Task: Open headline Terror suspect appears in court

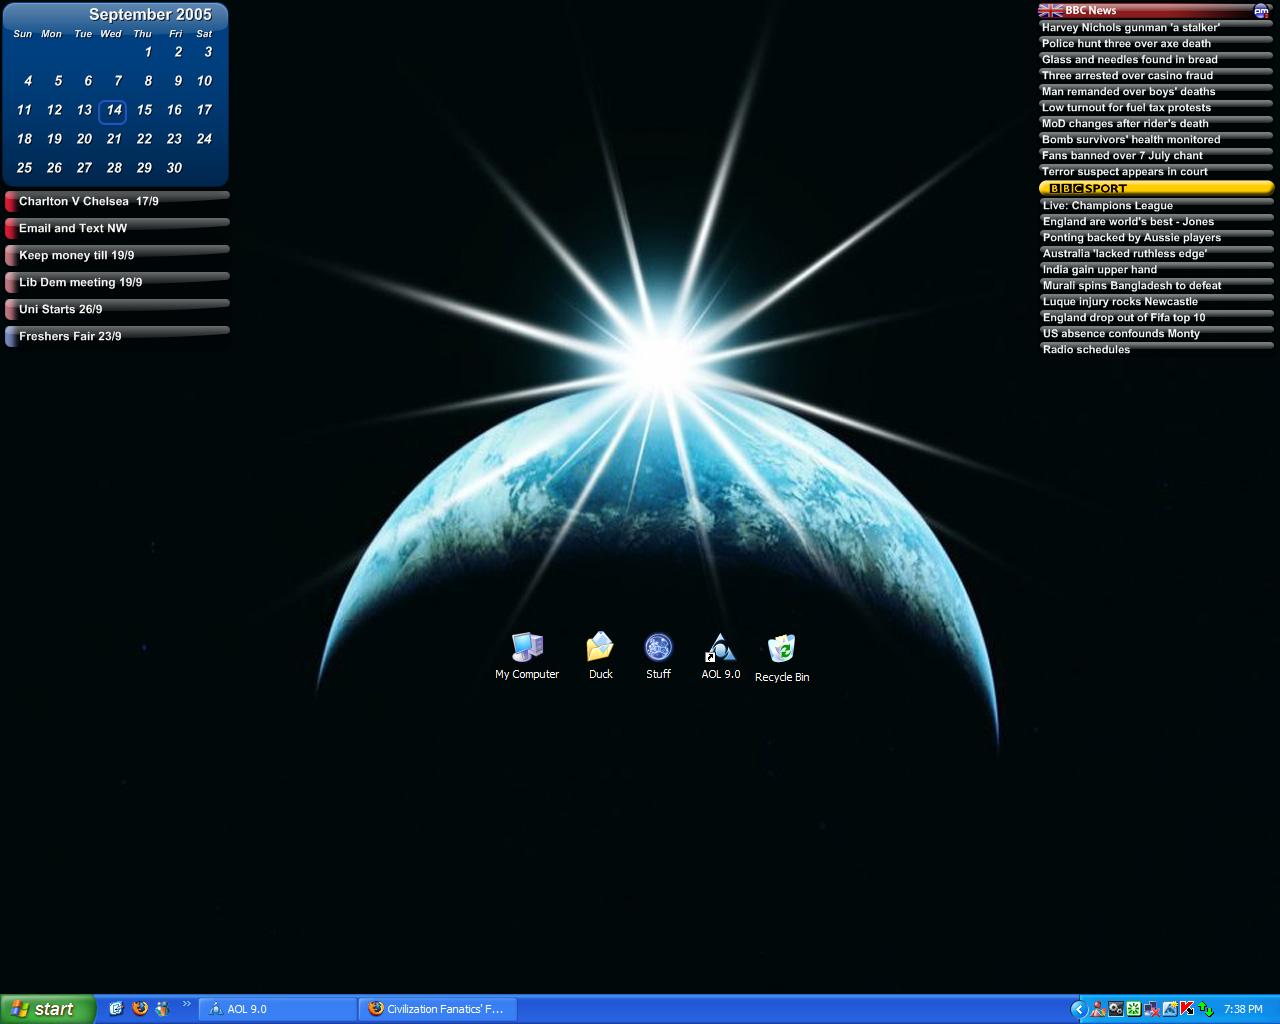Action: 1155,172
